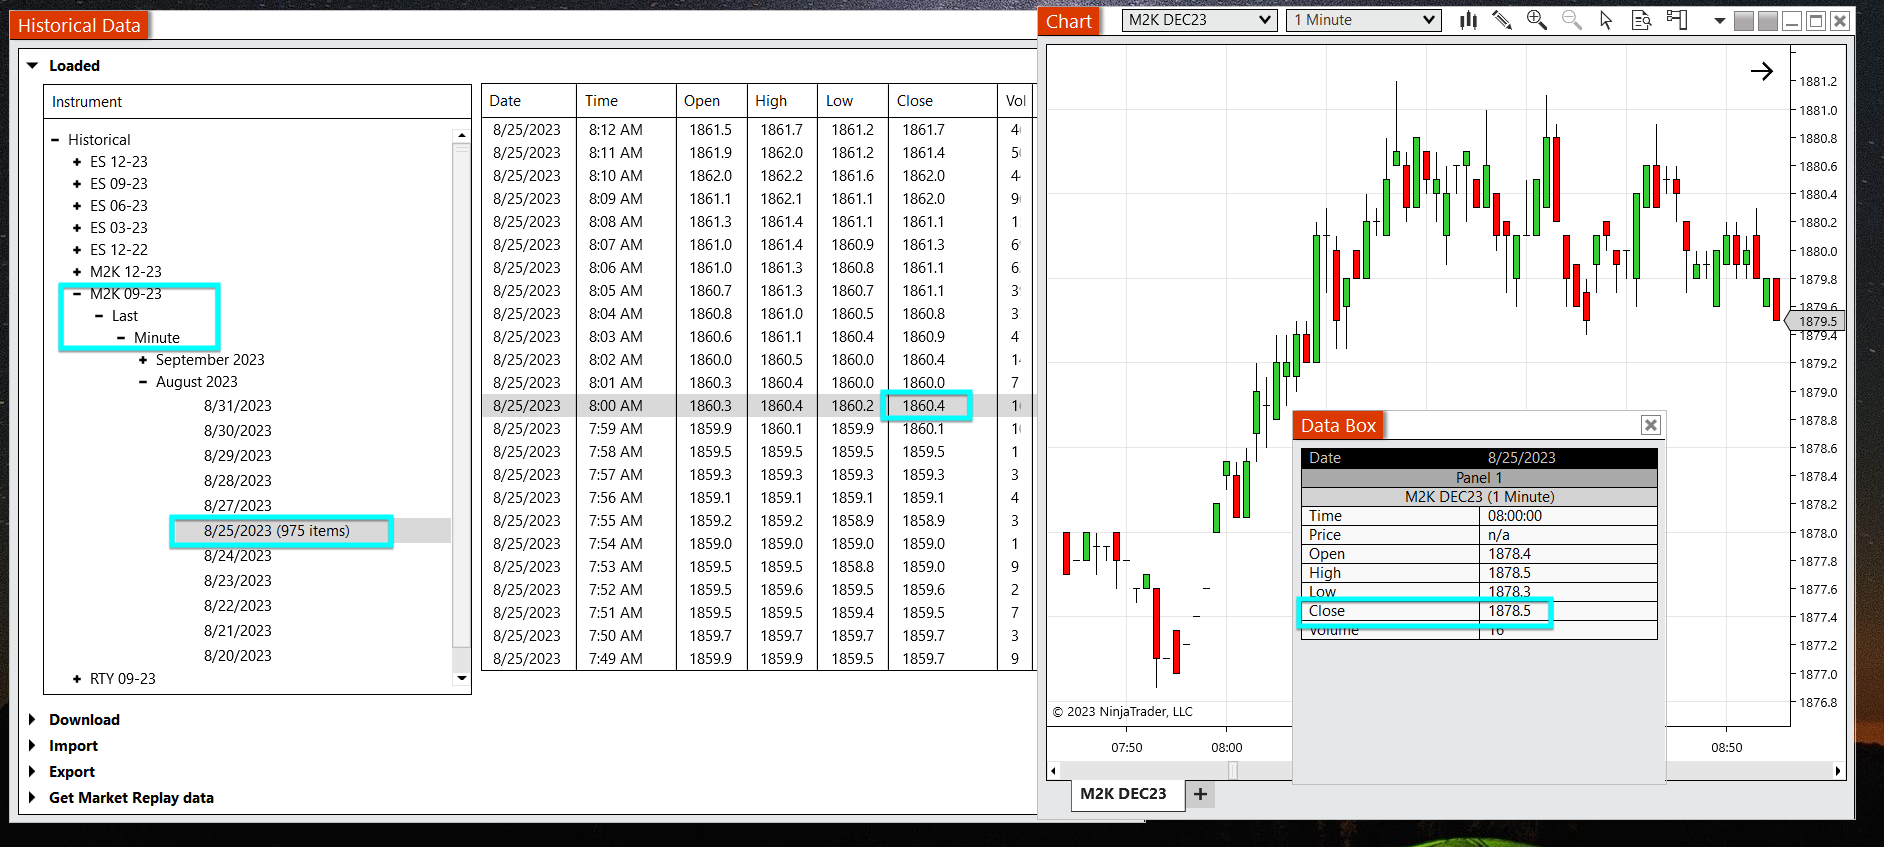This screenshot has height=847, width=1884.
Task: Open the 1 Minute interval dropdown
Action: coord(1363,20)
